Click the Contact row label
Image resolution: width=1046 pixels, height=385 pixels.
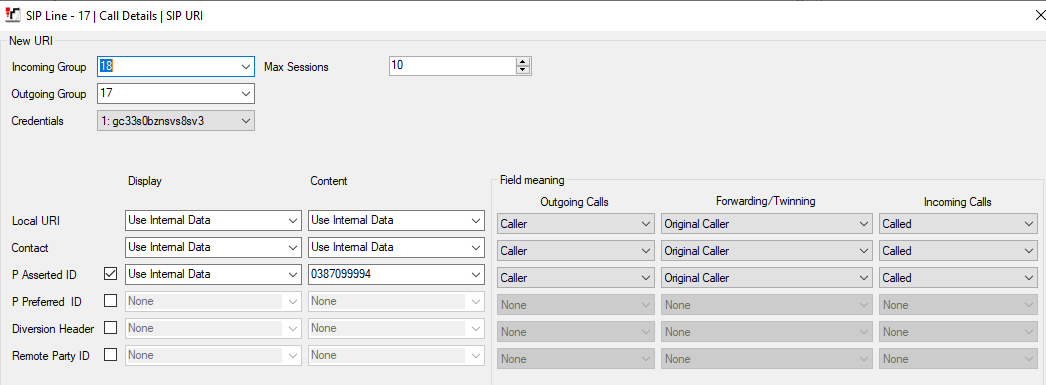30,248
